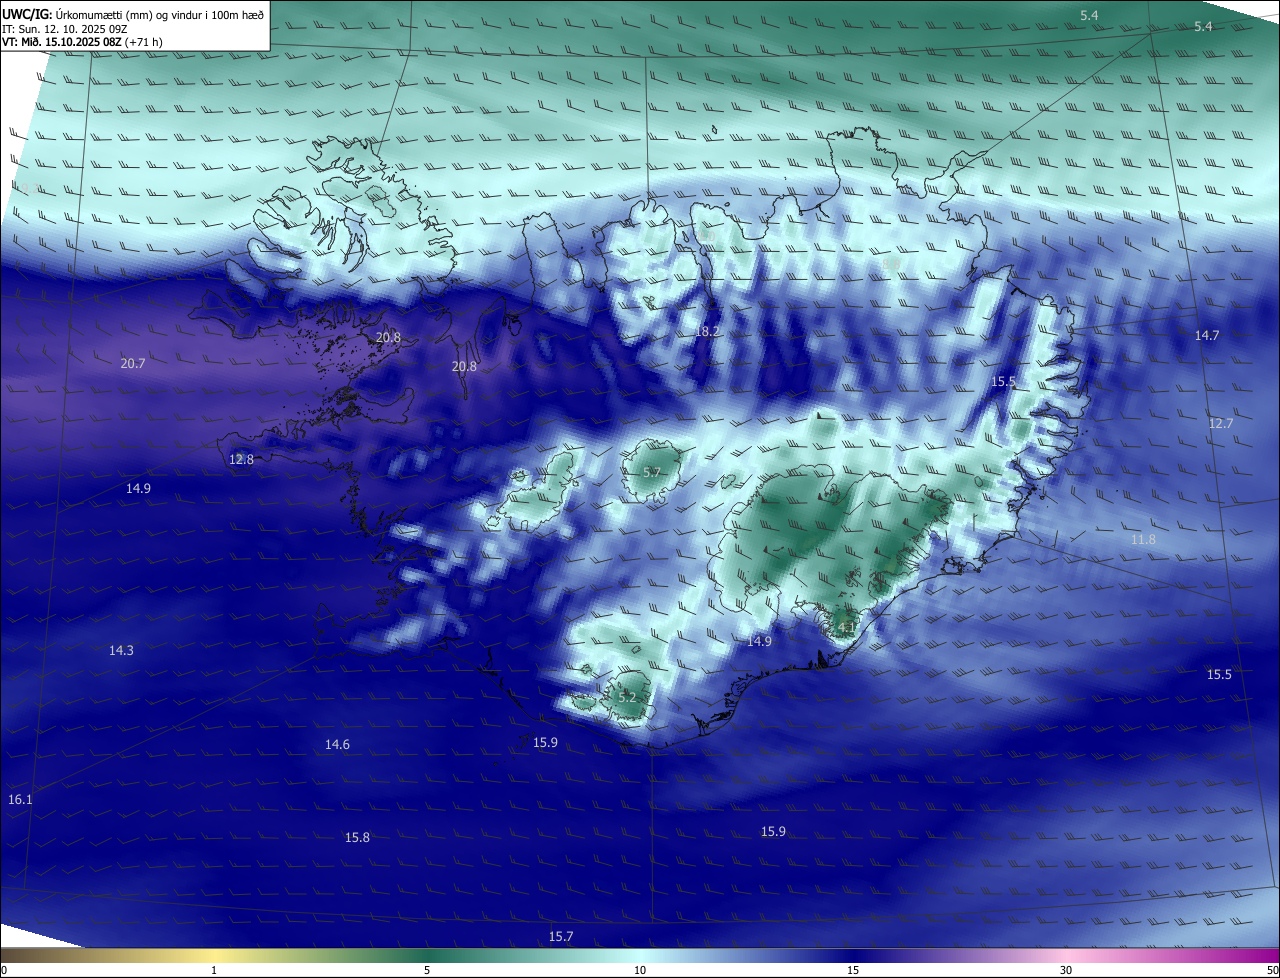Click the 12.7 value off the east coast
Viewport: 1280px width, 978px height.
1221,424
